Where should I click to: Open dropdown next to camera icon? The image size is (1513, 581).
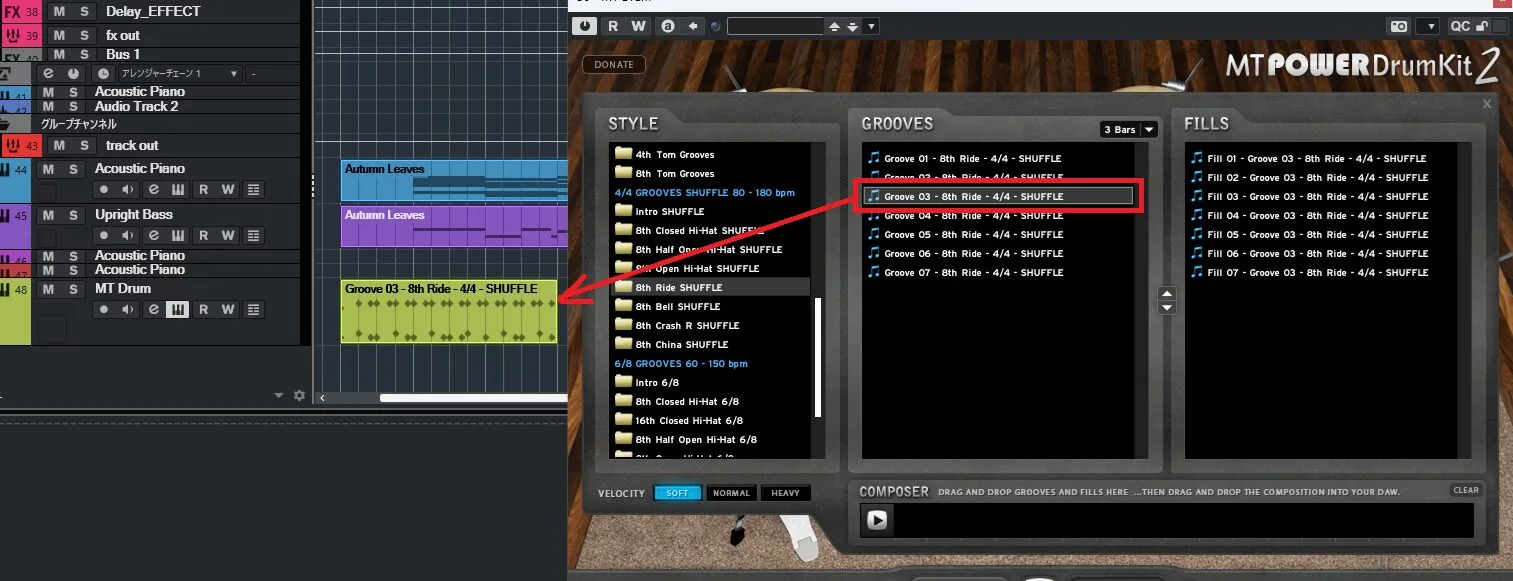coord(1430,26)
